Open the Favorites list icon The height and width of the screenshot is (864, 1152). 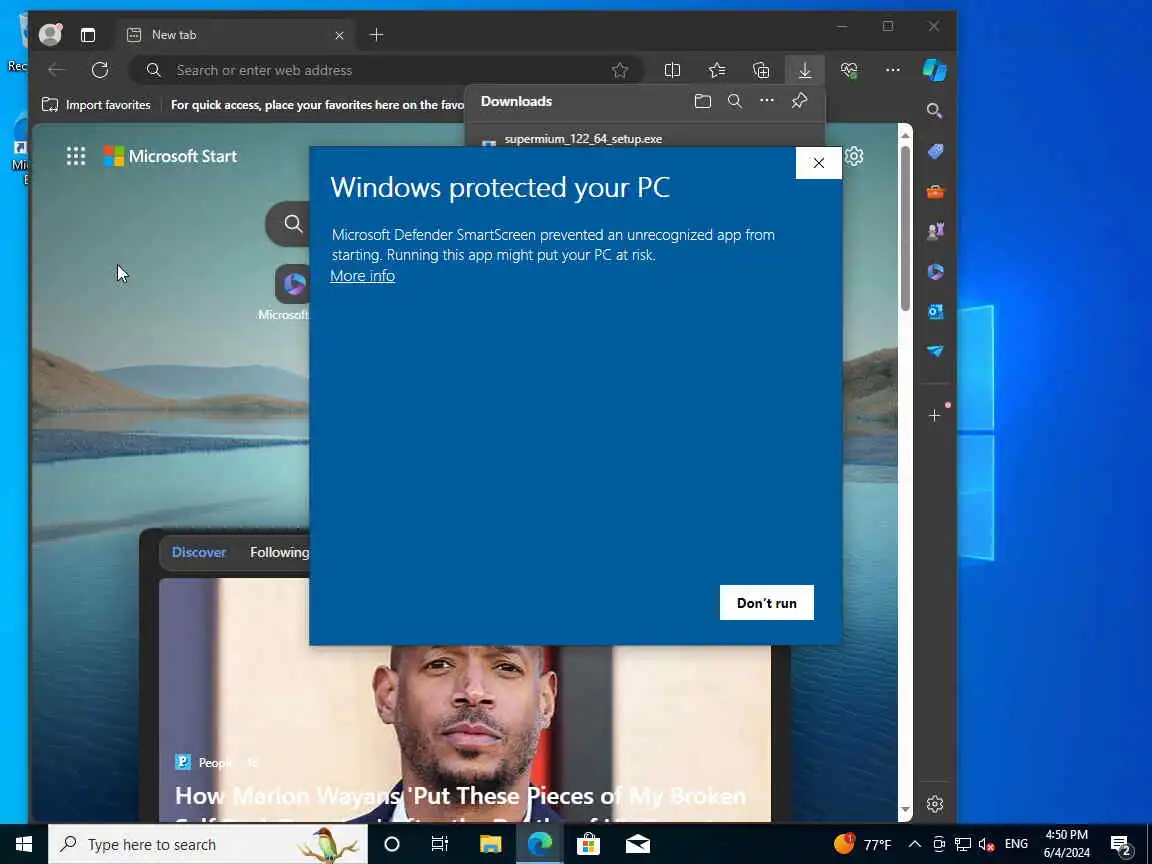click(717, 70)
